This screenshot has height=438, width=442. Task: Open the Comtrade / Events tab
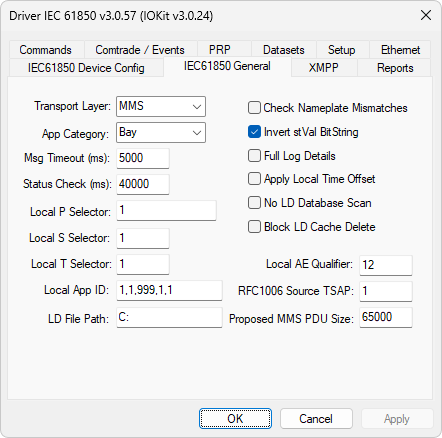tap(140, 50)
